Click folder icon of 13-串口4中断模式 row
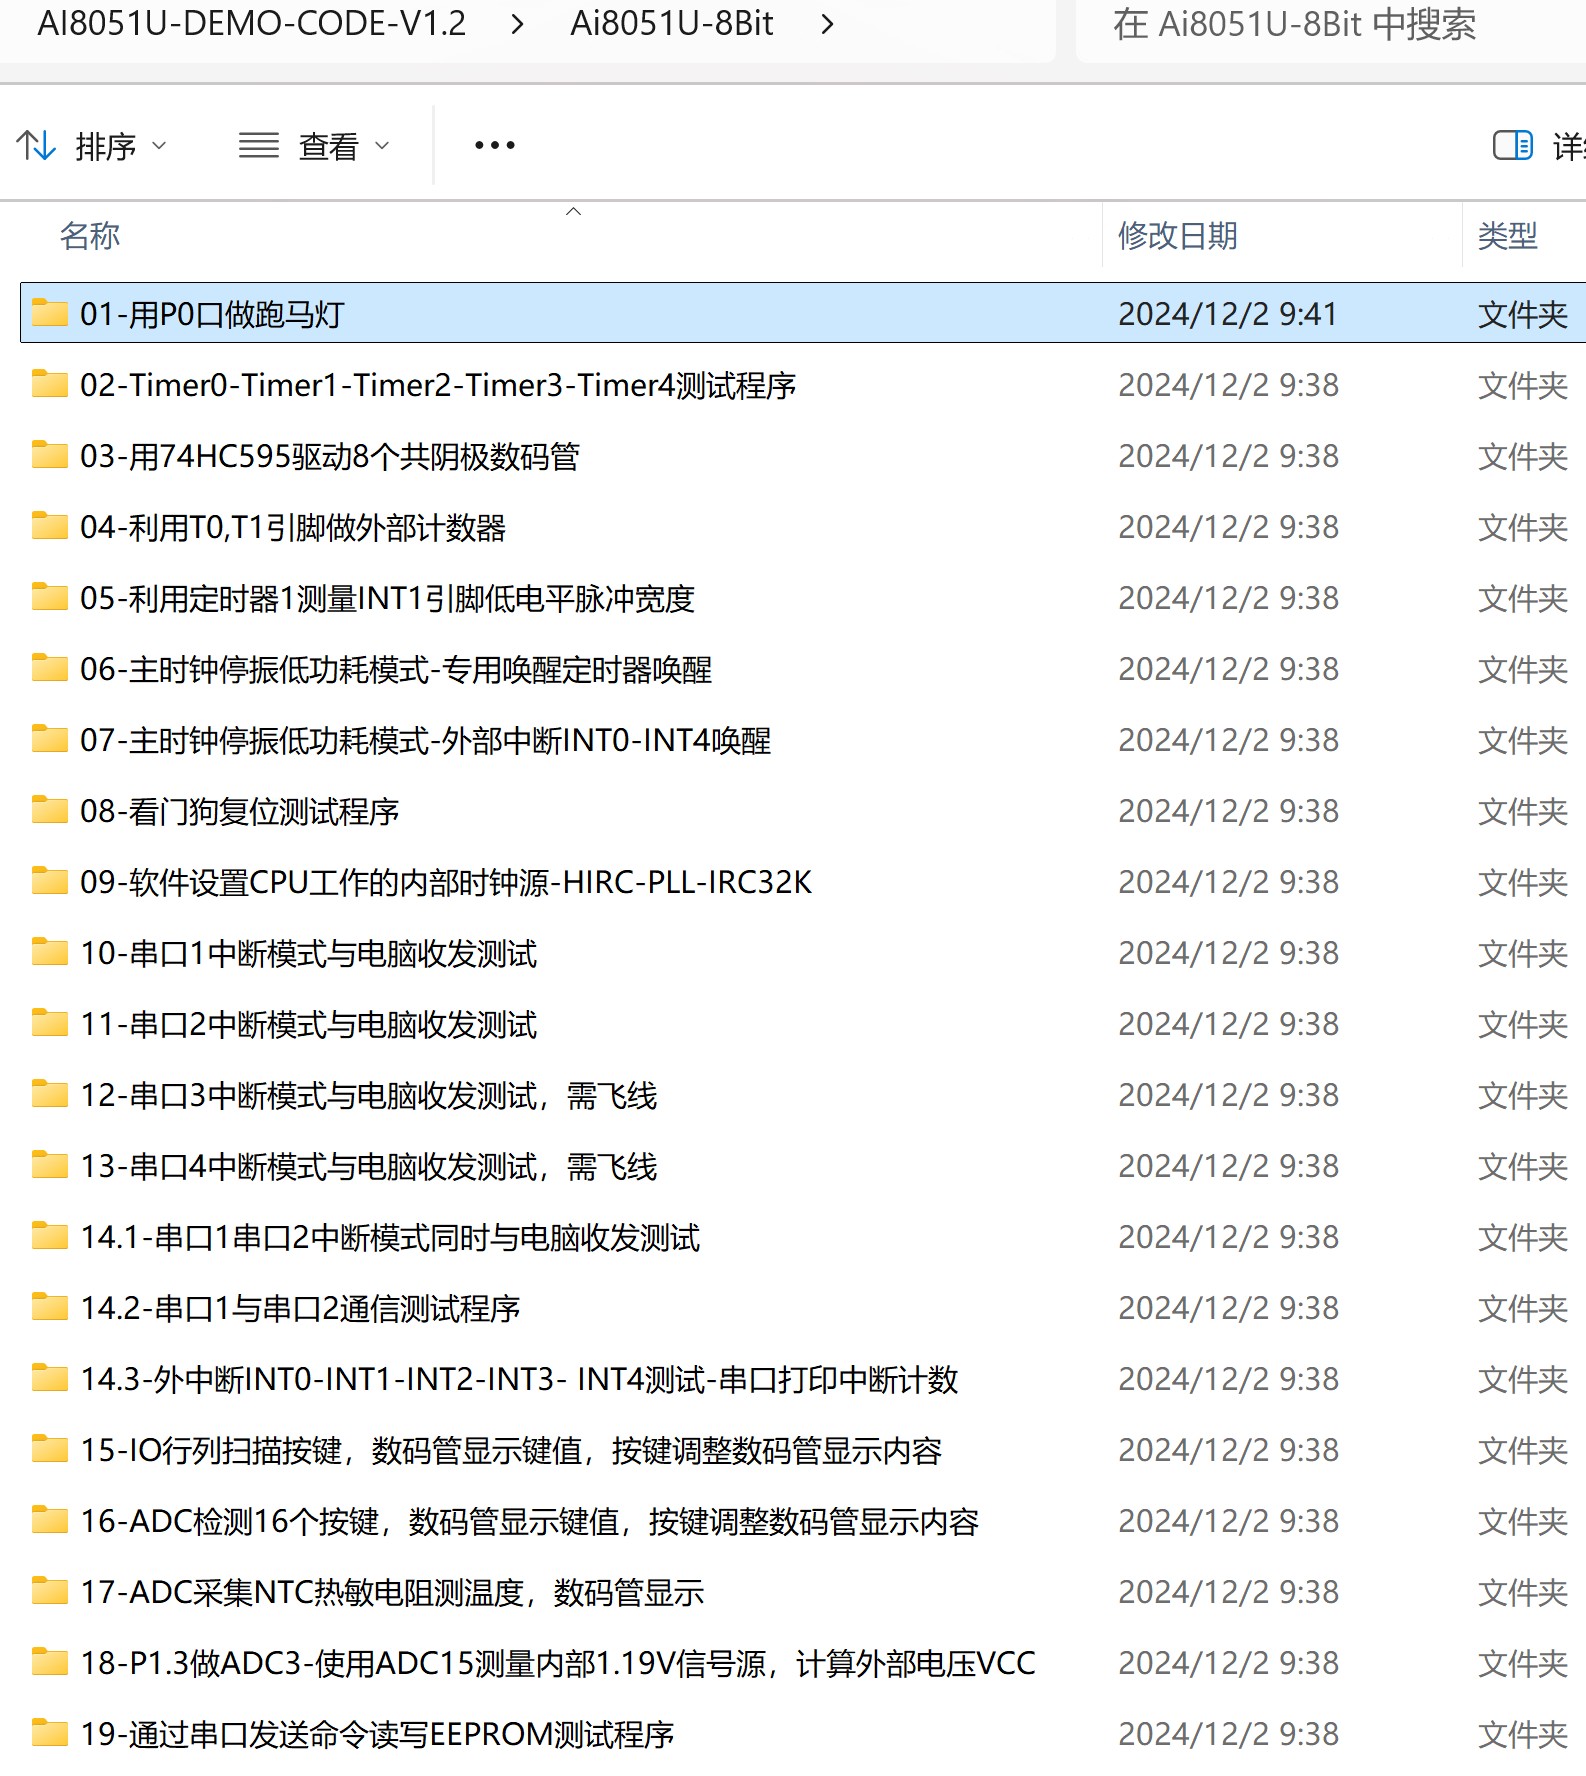Screen dimensions: 1586x1776 [49, 1164]
